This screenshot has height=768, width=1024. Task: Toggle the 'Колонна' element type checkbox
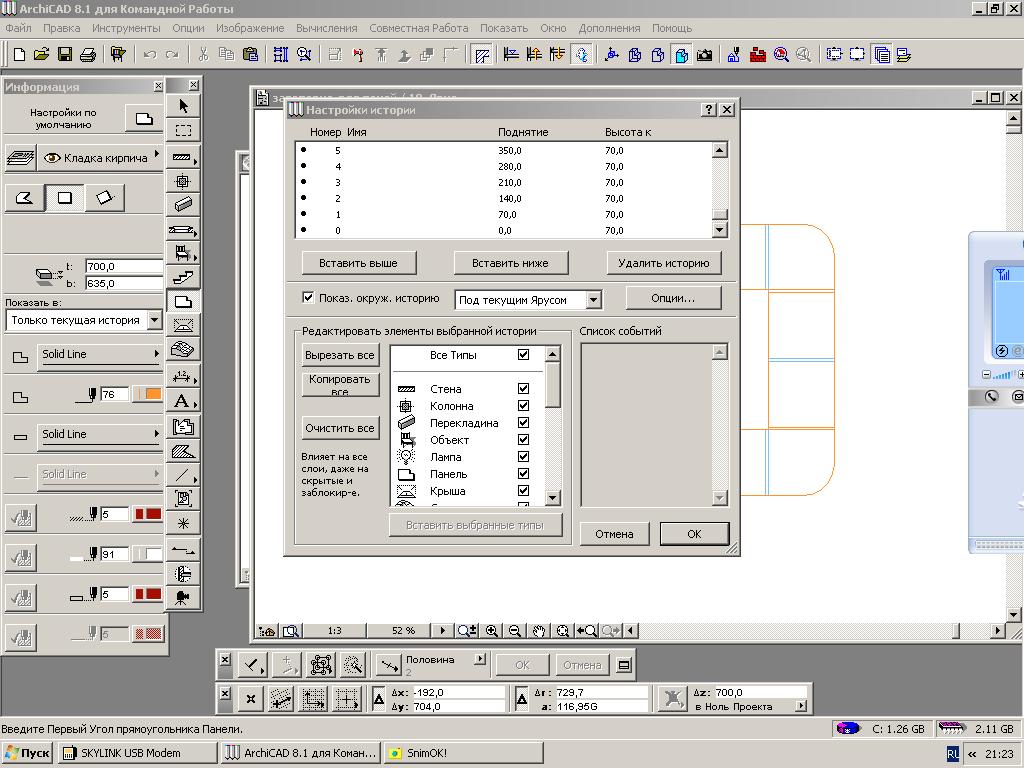coord(523,406)
